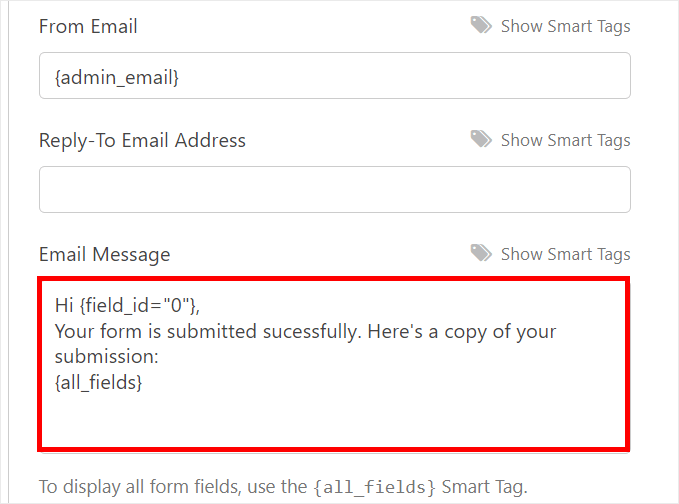Click the tag icon beside From Email

click(x=481, y=26)
